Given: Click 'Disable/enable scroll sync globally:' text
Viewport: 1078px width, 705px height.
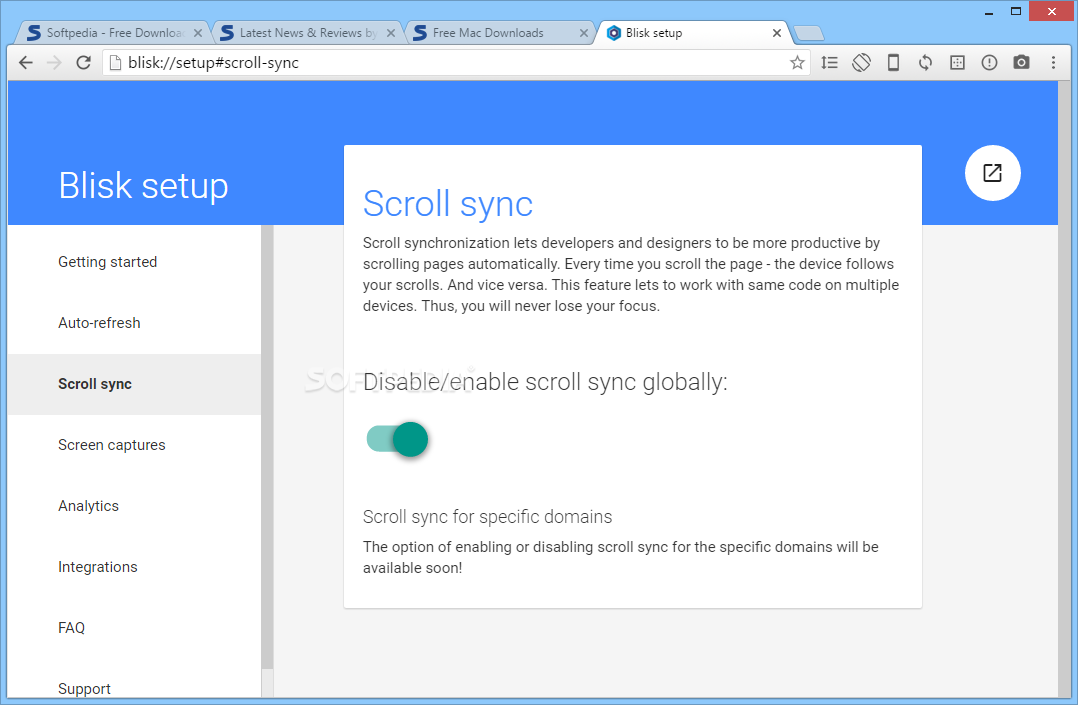Looking at the screenshot, I should pyautogui.click(x=544, y=382).
